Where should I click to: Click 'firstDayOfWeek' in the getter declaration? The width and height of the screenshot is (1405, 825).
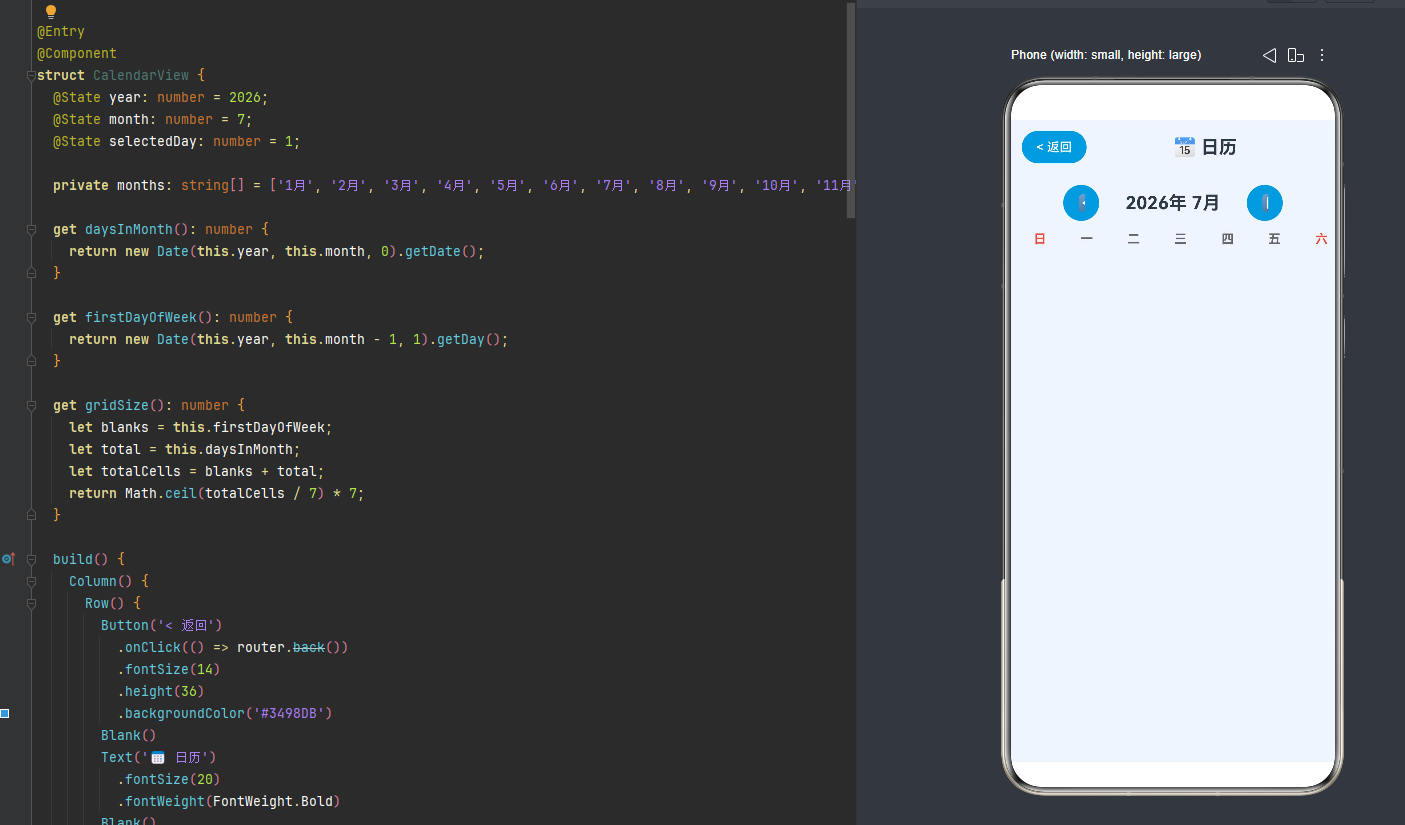point(141,317)
